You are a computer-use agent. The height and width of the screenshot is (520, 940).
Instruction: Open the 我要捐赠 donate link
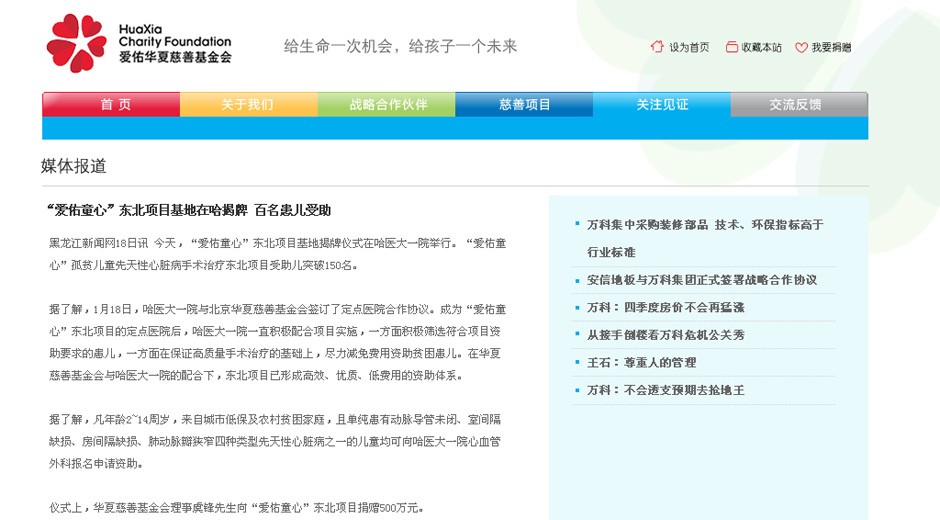(831, 47)
